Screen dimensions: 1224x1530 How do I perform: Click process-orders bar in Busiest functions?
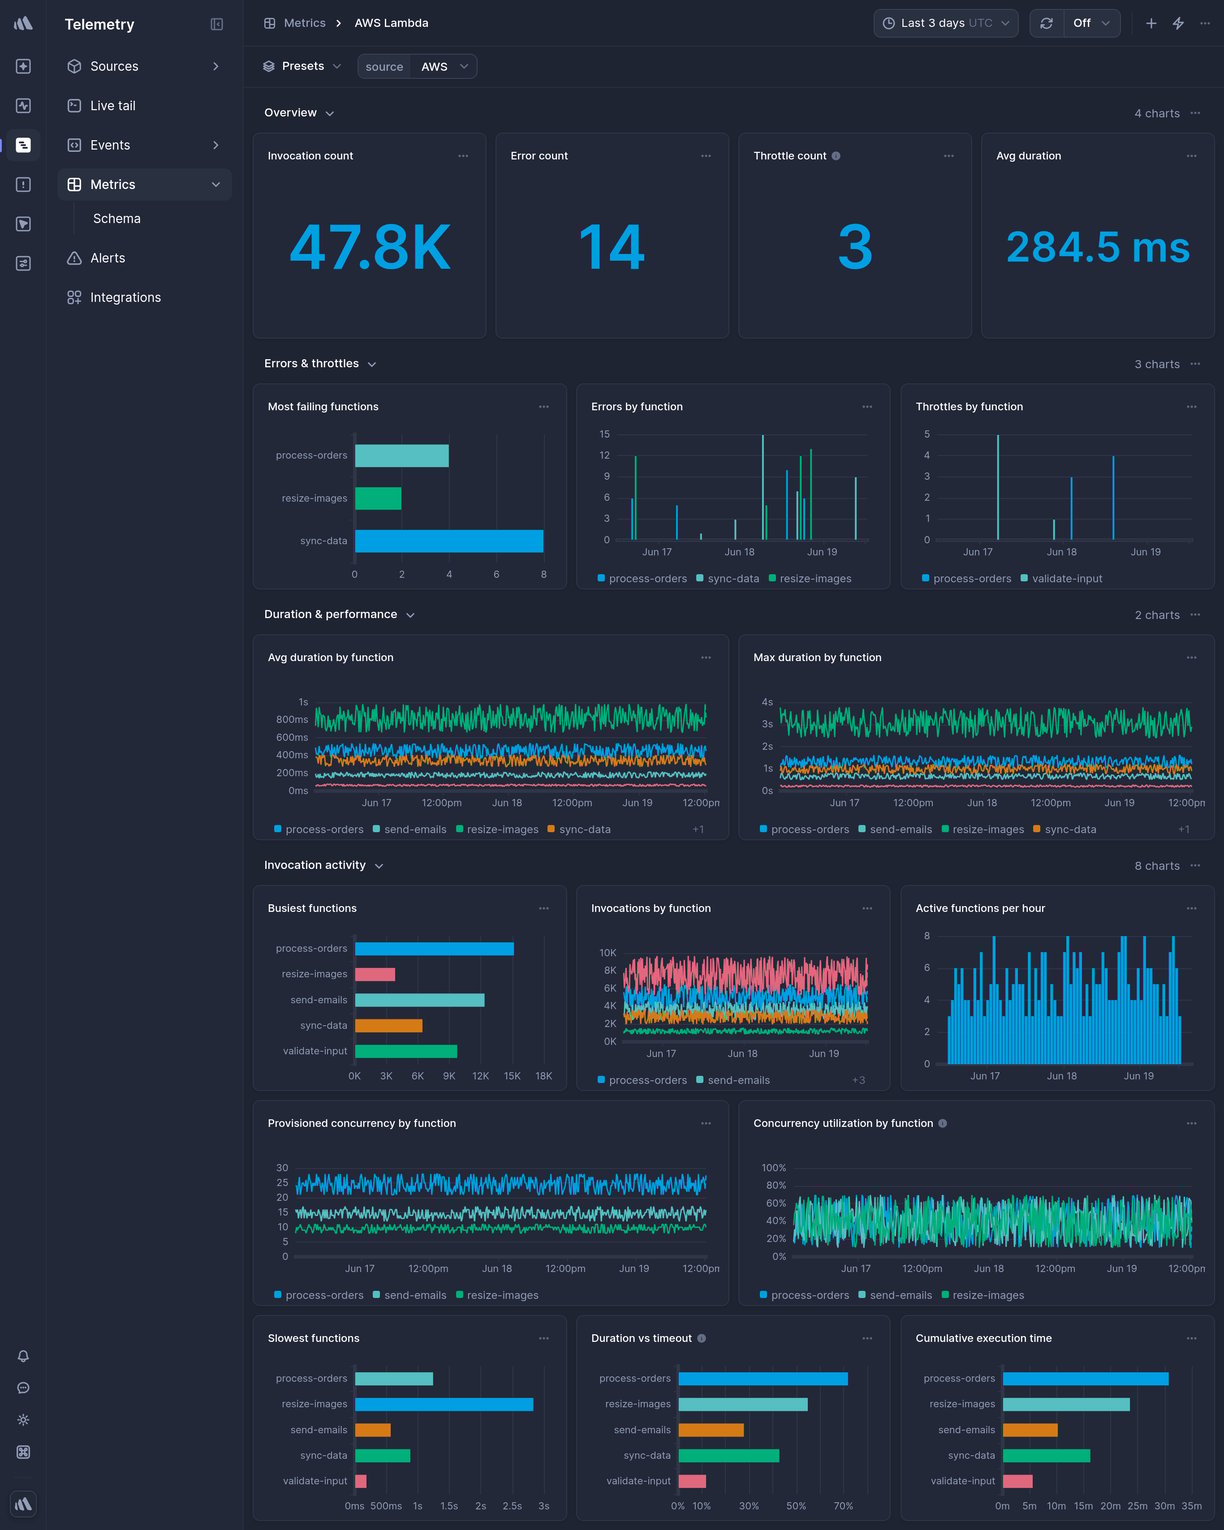tap(434, 948)
